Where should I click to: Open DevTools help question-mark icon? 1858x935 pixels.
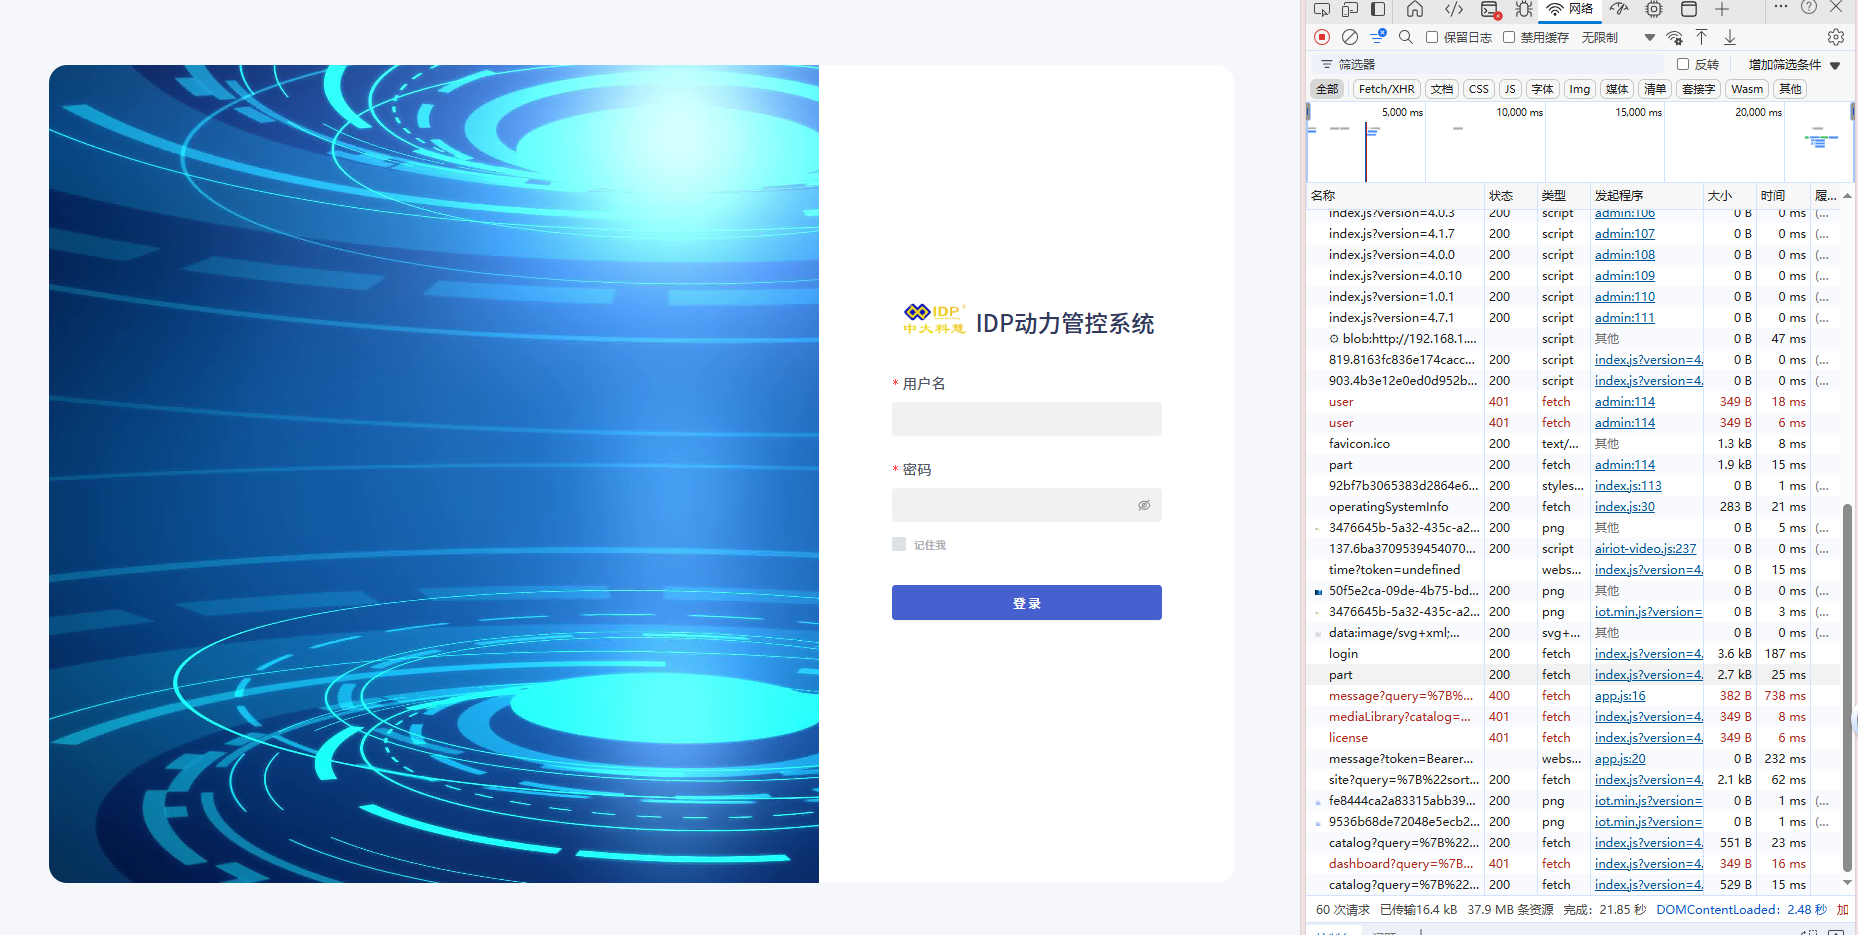point(1809,7)
